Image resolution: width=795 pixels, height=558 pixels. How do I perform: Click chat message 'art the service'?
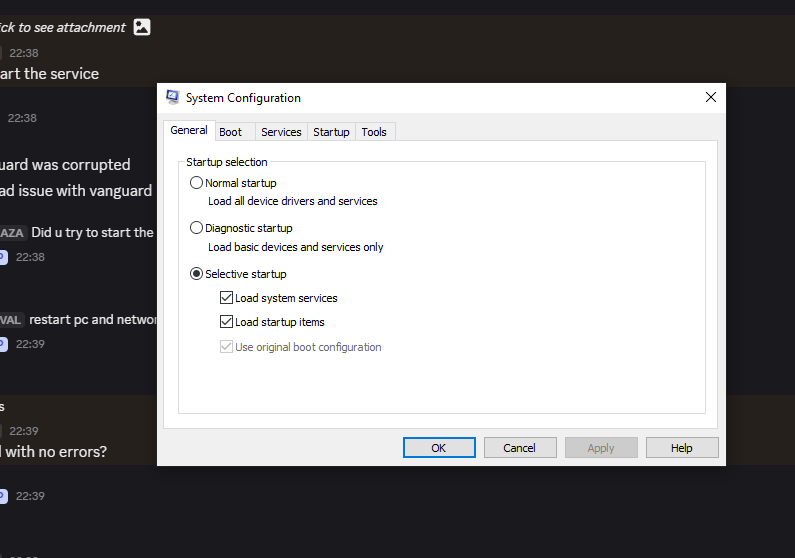point(49,73)
